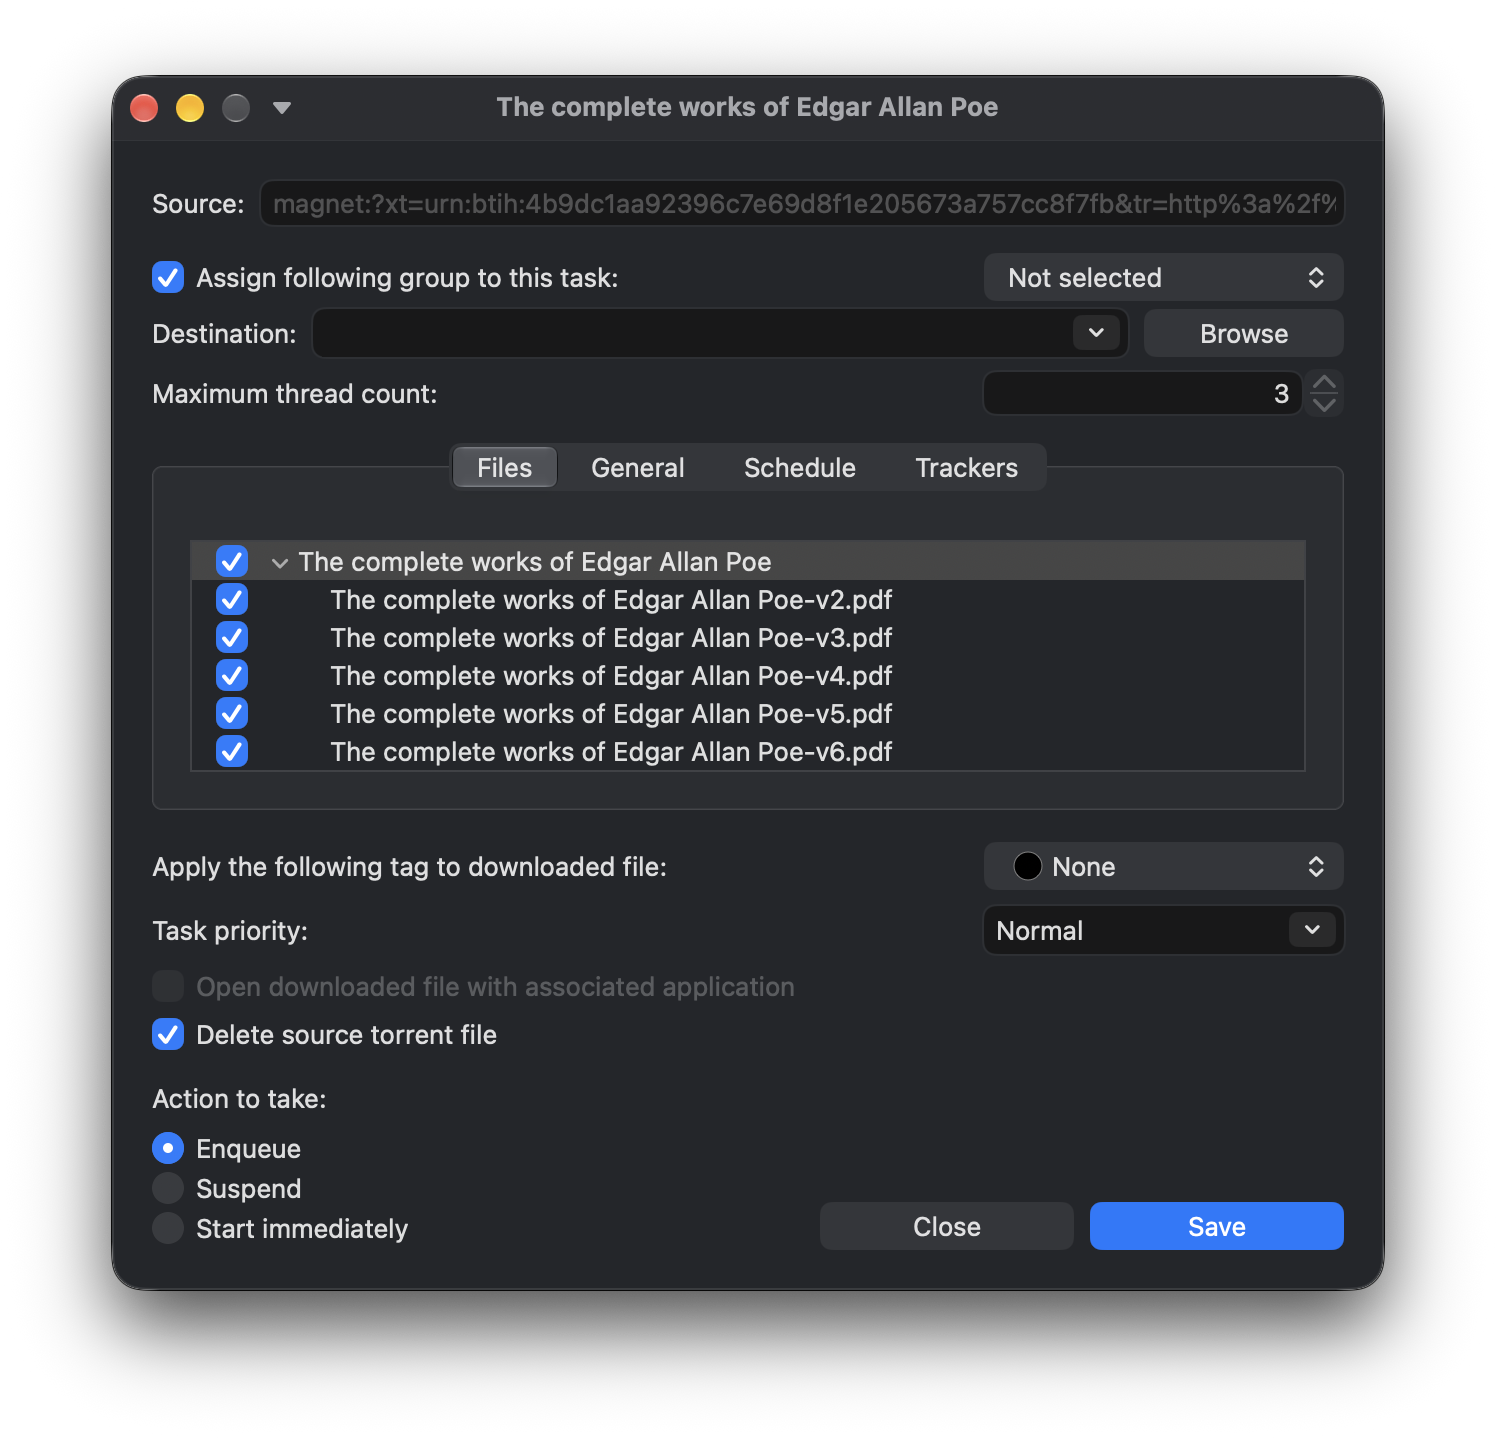This screenshot has width=1496, height=1438.
Task: Select the 'Poe-v2.pdf' file row
Action: tap(748, 599)
